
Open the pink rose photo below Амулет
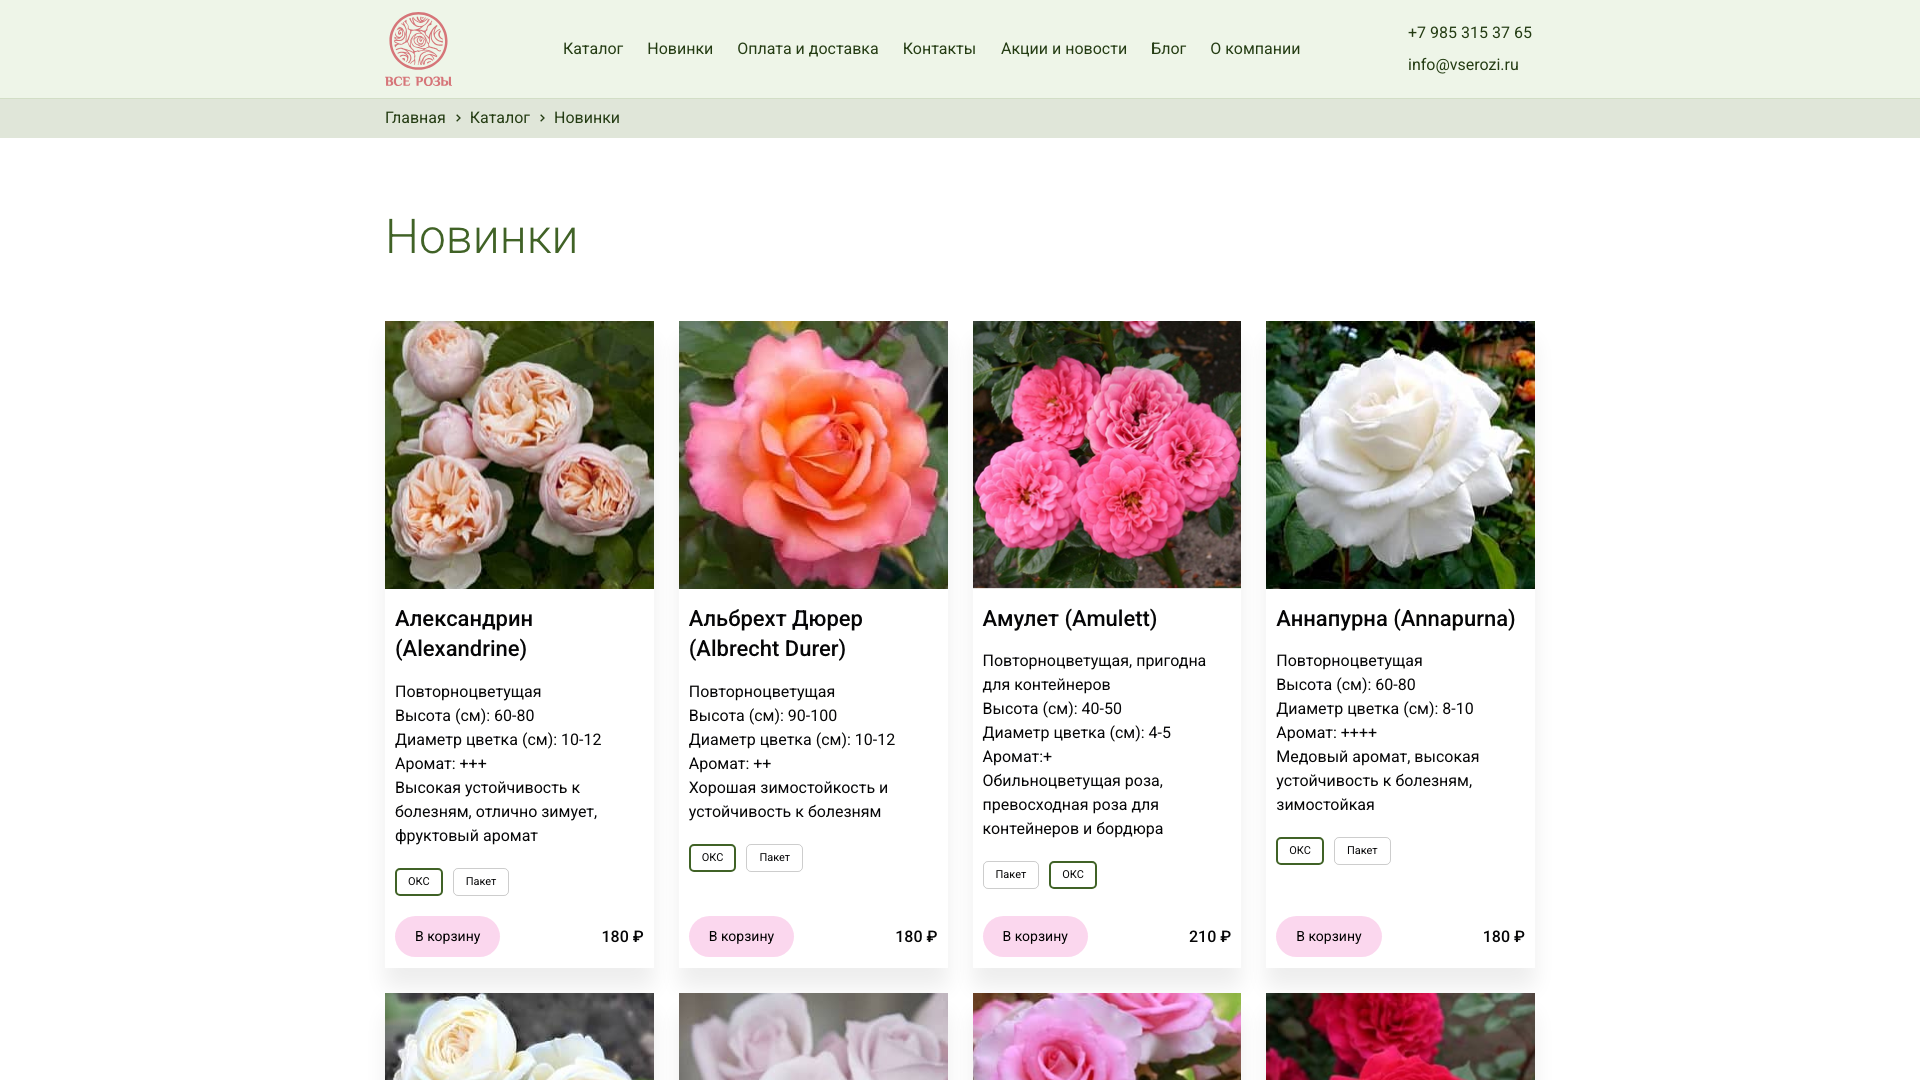click(x=1107, y=1037)
